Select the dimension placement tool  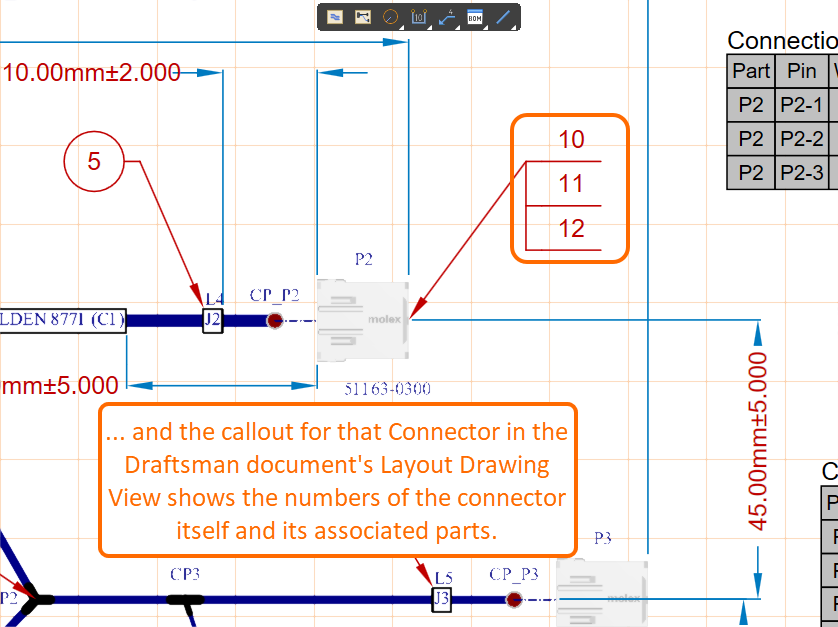tap(419, 17)
